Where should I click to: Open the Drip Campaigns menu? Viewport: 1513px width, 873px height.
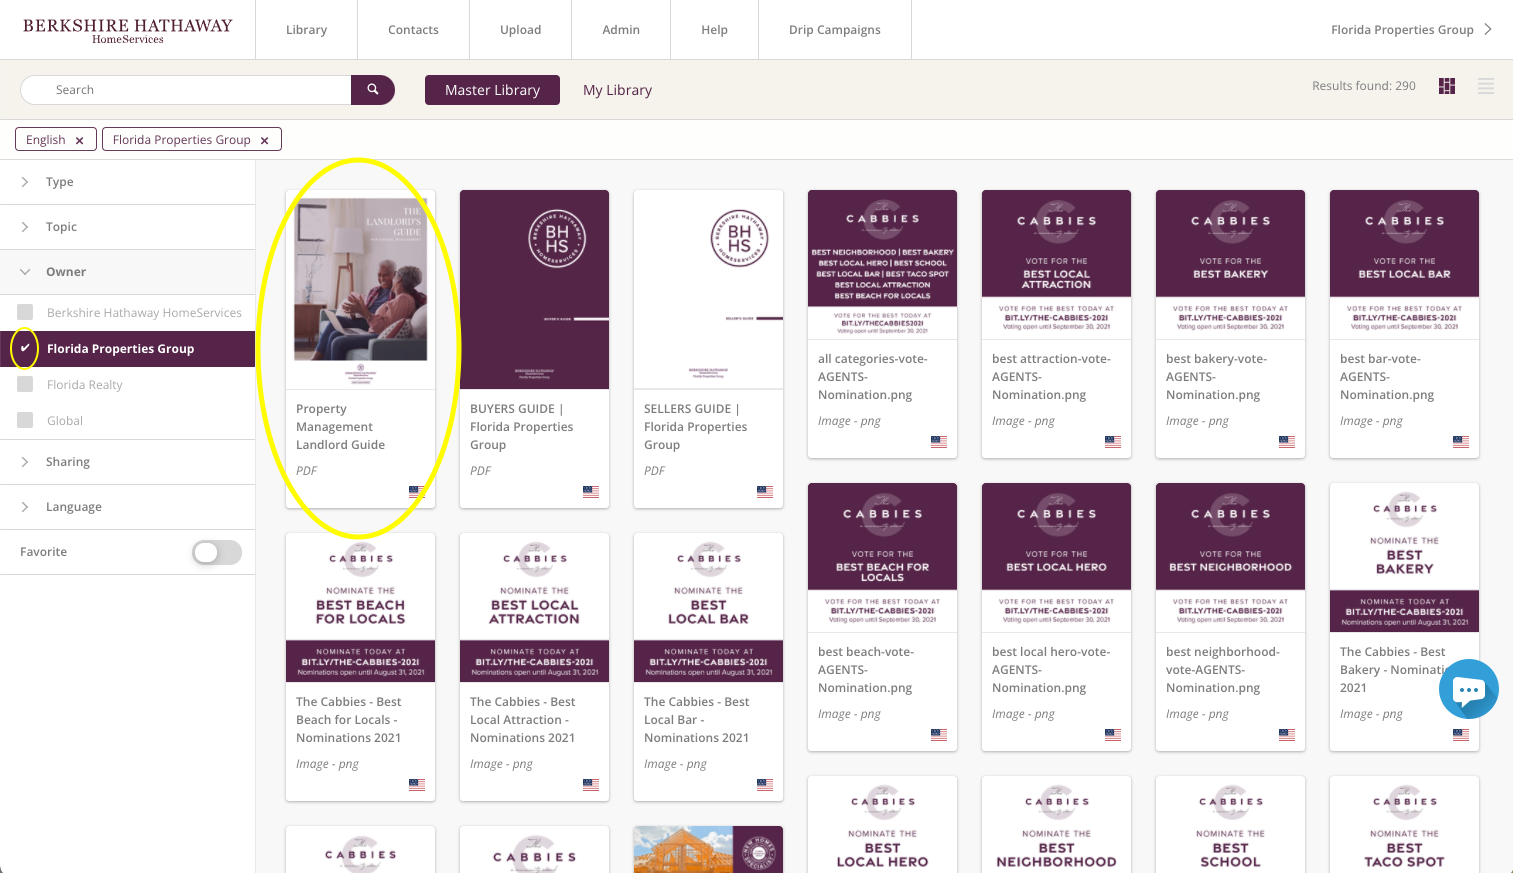pos(835,30)
